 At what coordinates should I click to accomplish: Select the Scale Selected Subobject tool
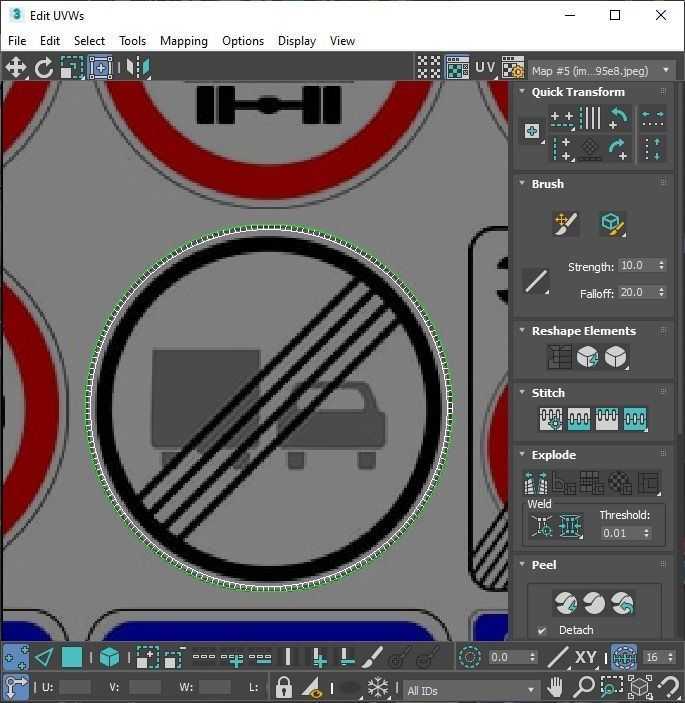coord(72,68)
